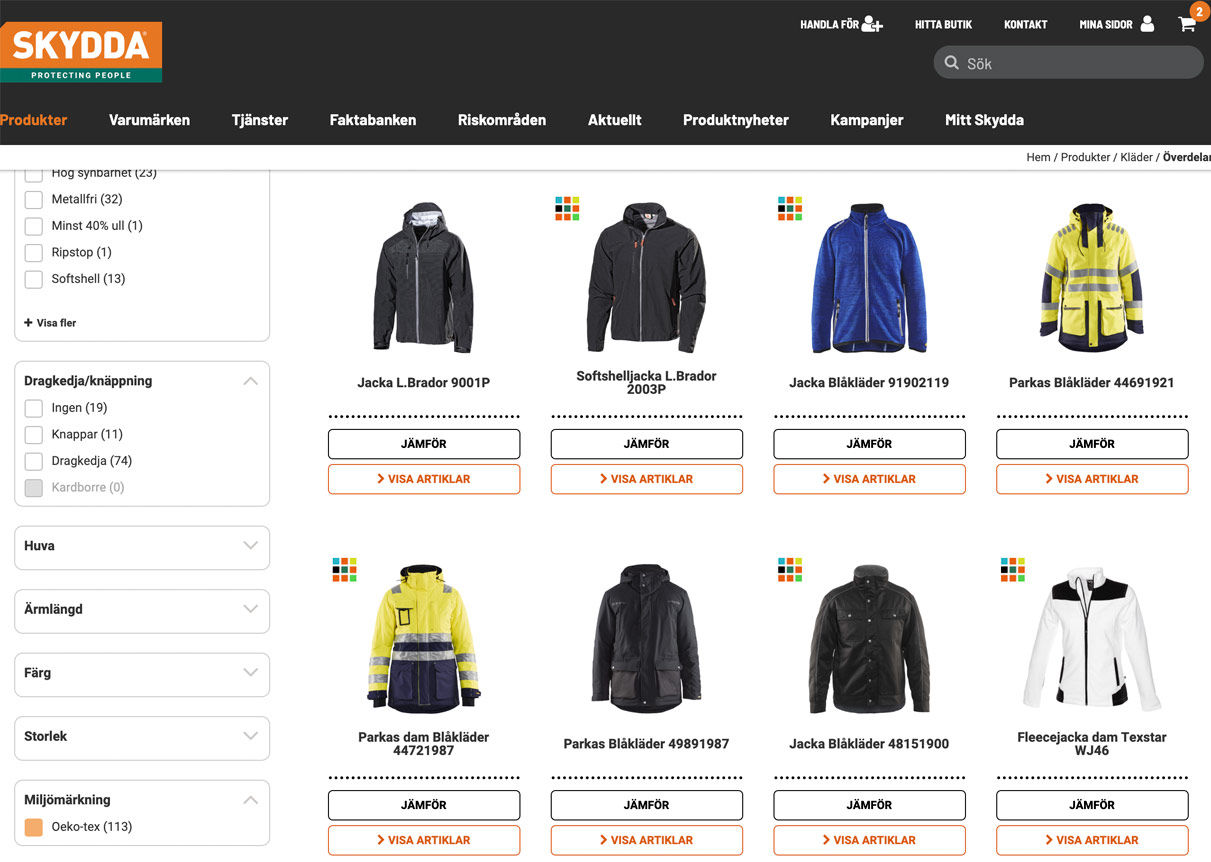
Task: Collapse the Dragkedja/knäppning filter section
Action: [x=250, y=381]
